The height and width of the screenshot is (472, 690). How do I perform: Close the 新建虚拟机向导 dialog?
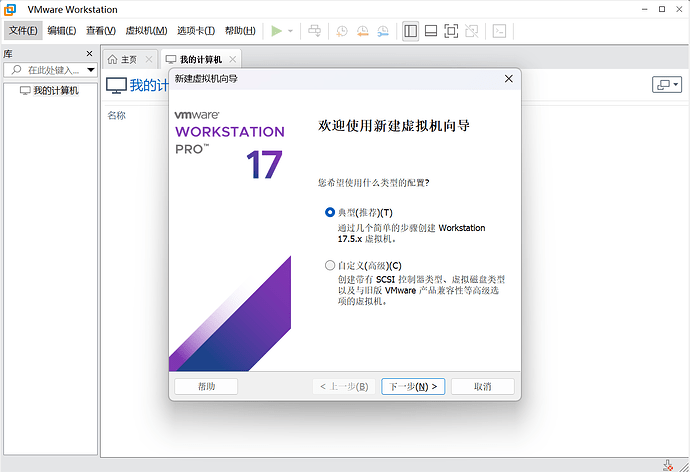point(509,79)
